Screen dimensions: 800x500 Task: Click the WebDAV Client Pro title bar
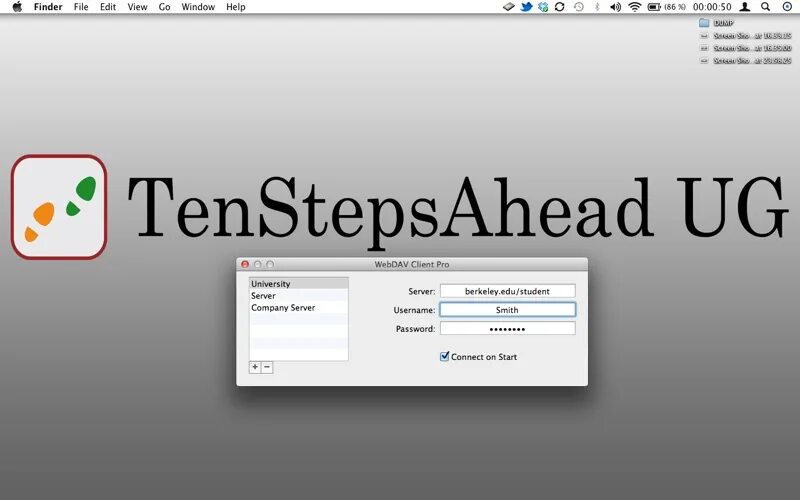[x=412, y=264]
